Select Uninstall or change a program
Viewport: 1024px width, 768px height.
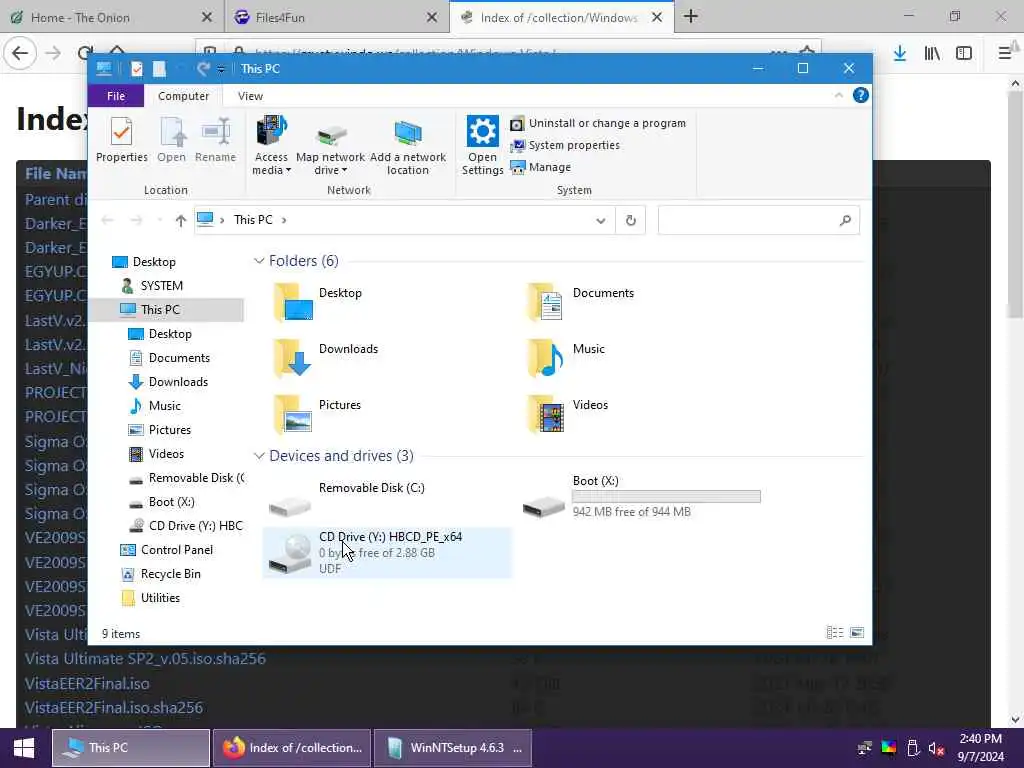pyautogui.click(x=598, y=123)
